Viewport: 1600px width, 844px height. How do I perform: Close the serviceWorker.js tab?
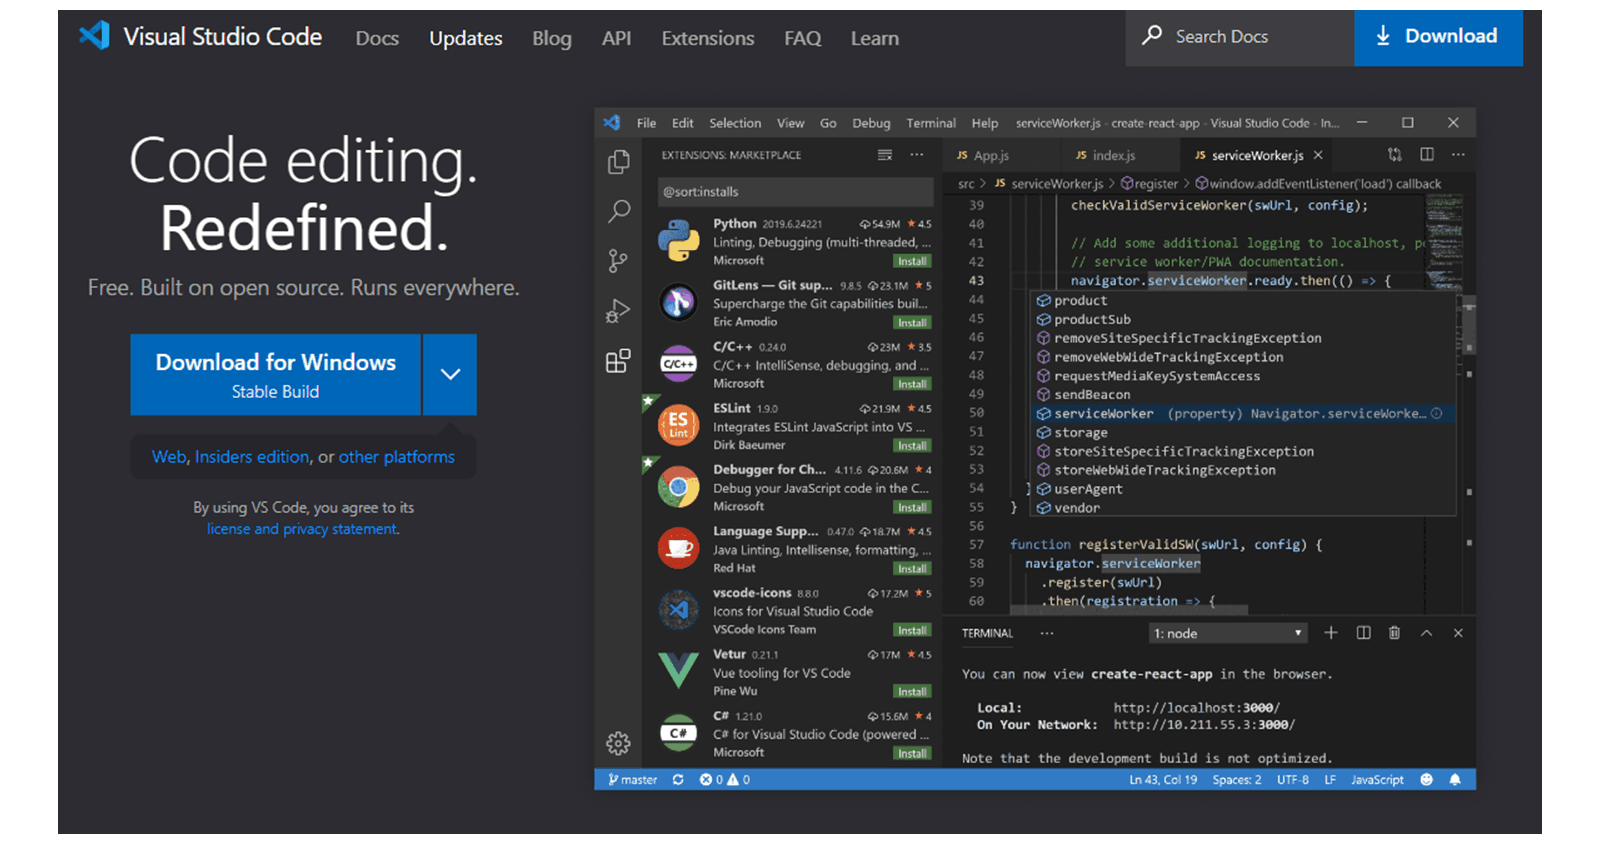click(1318, 155)
